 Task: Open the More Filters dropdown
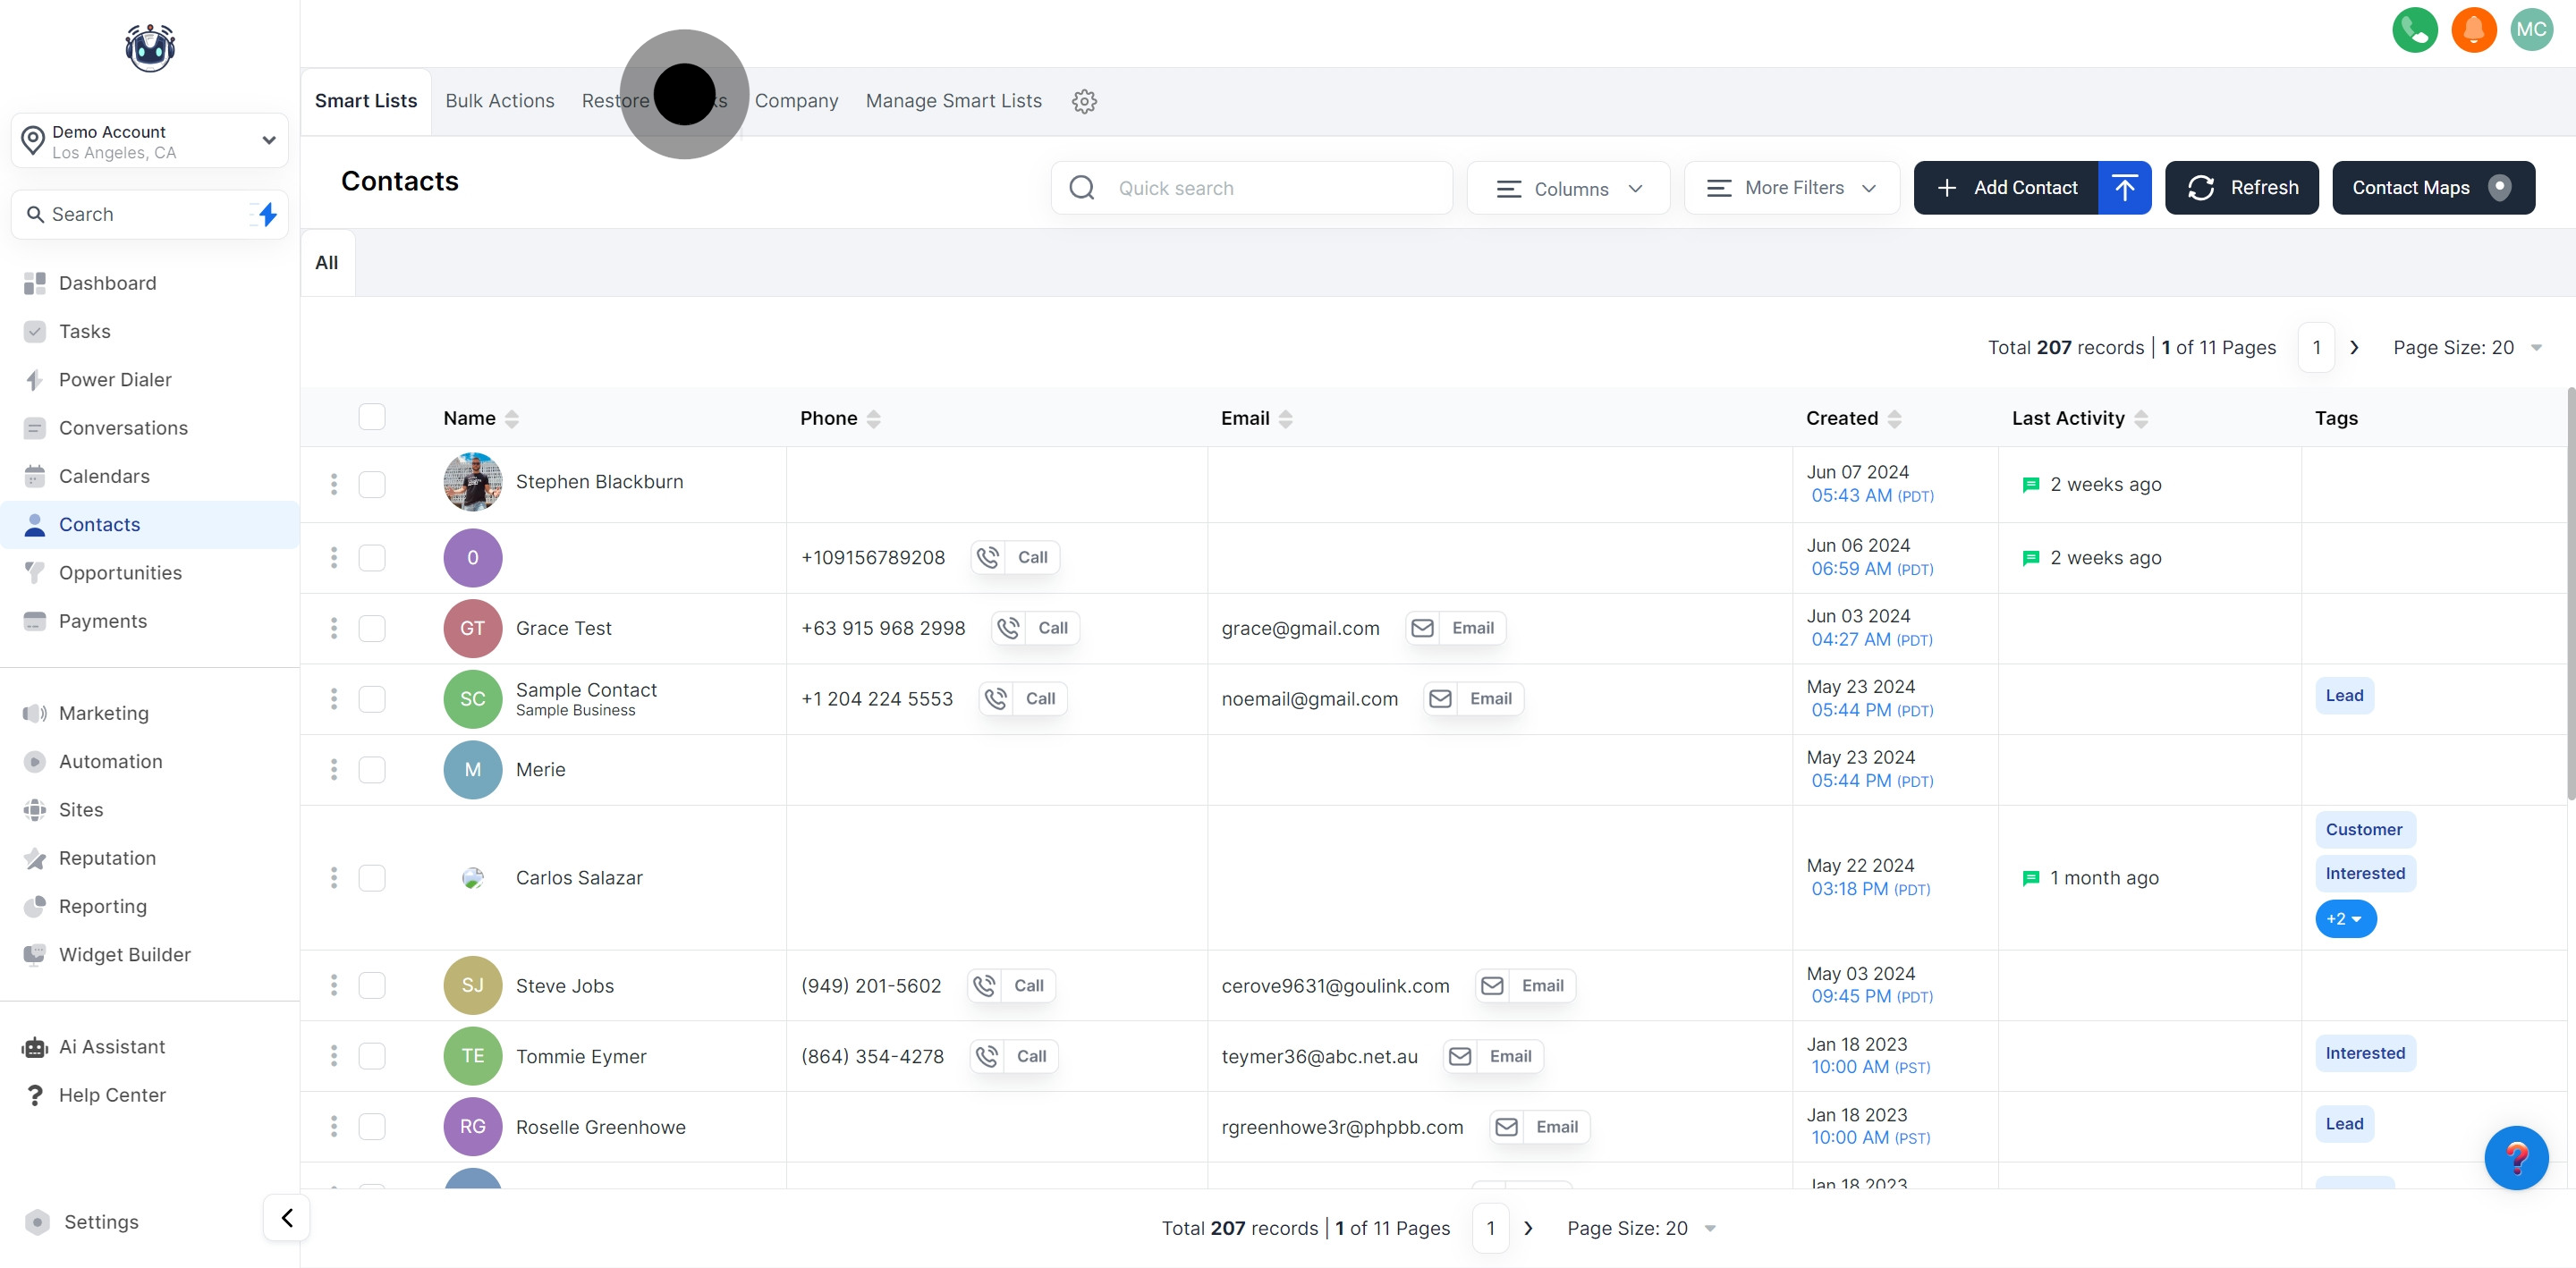1791,188
